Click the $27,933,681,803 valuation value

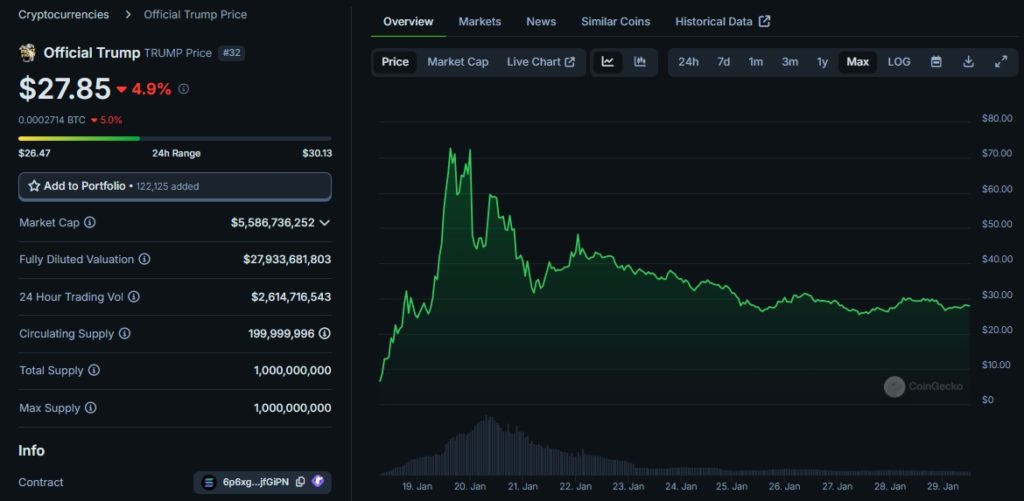(287, 259)
